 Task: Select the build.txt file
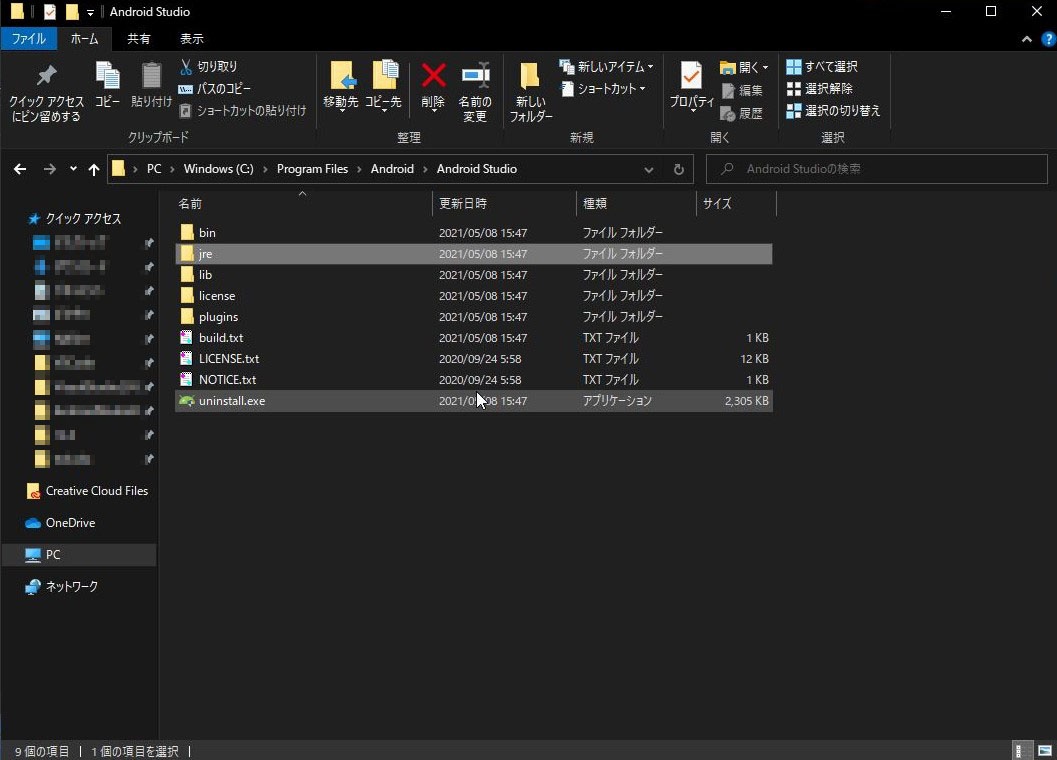click(473, 337)
